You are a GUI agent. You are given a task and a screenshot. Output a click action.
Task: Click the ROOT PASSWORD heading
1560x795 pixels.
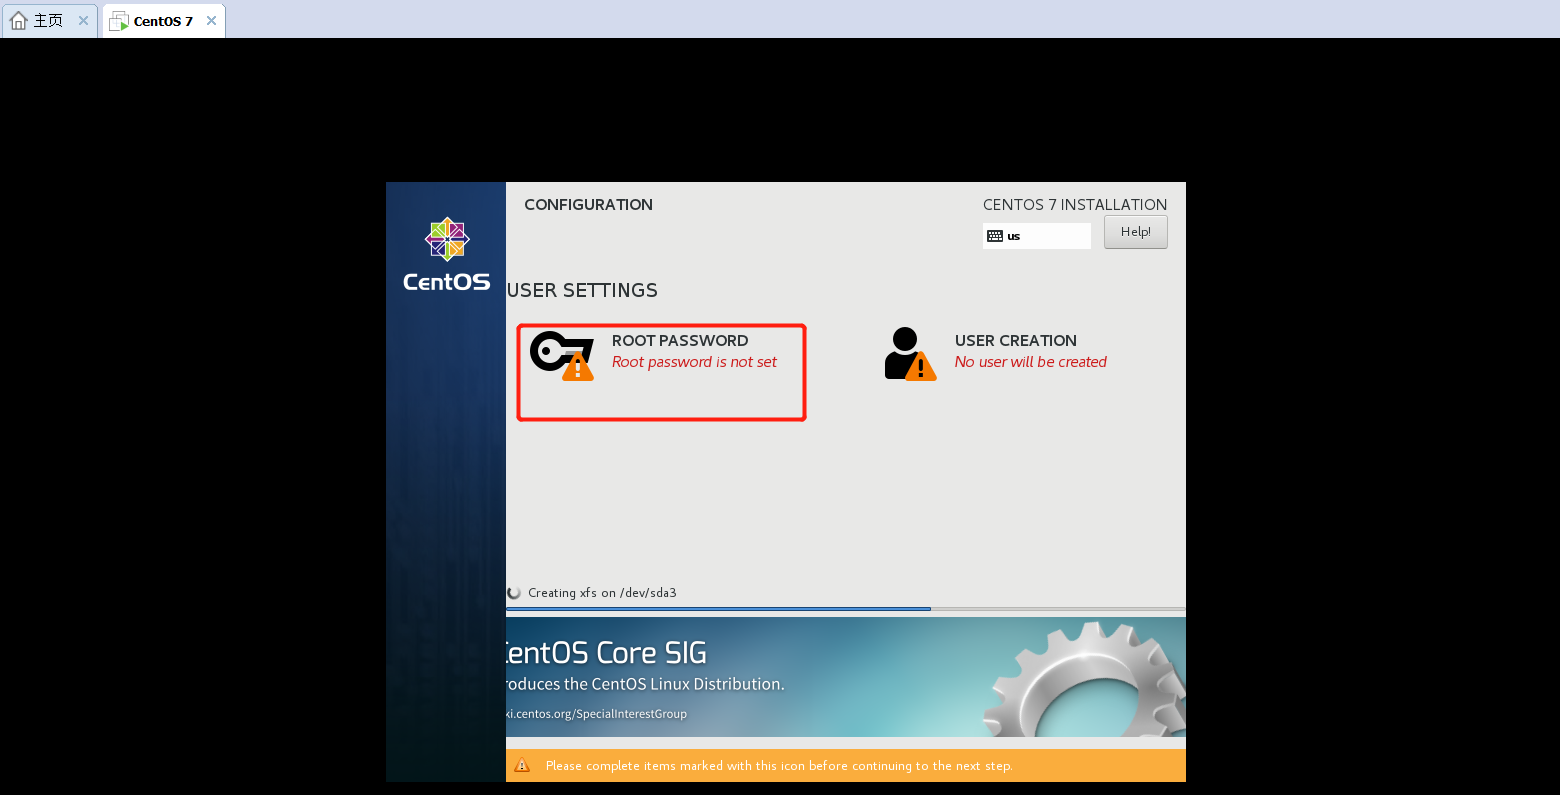(680, 341)
